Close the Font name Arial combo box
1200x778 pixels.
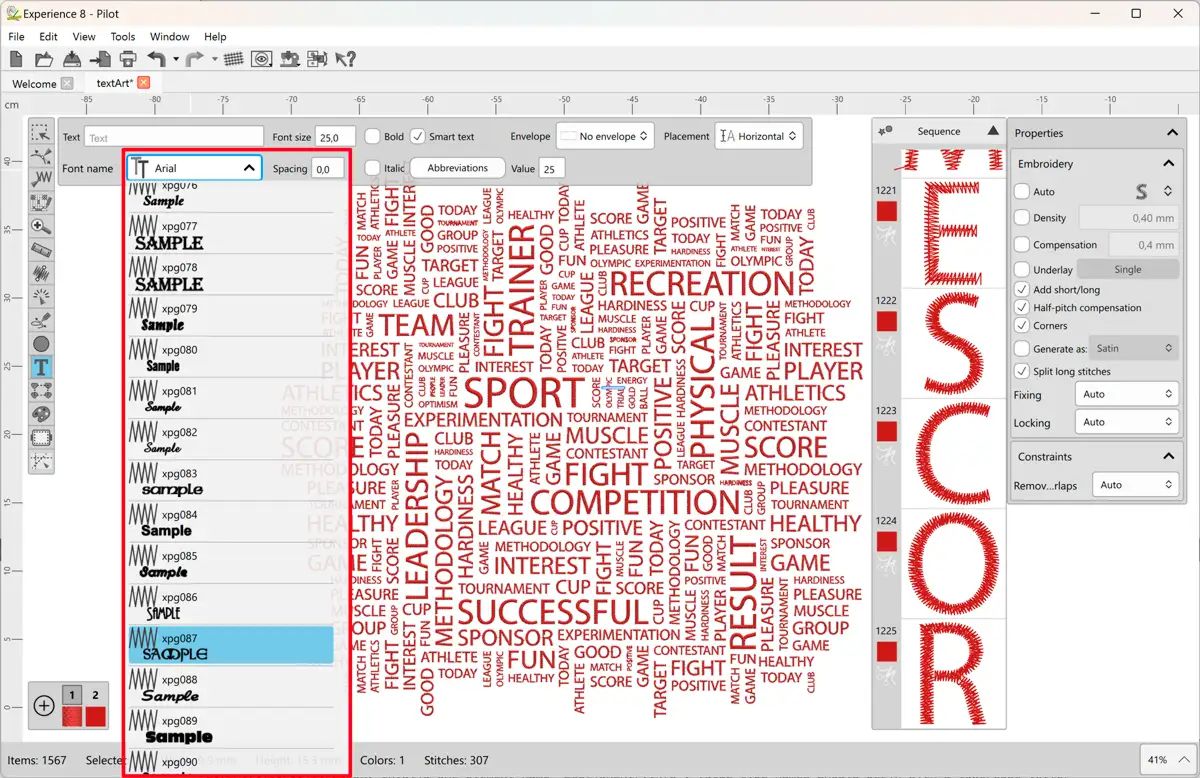(195, 169)
